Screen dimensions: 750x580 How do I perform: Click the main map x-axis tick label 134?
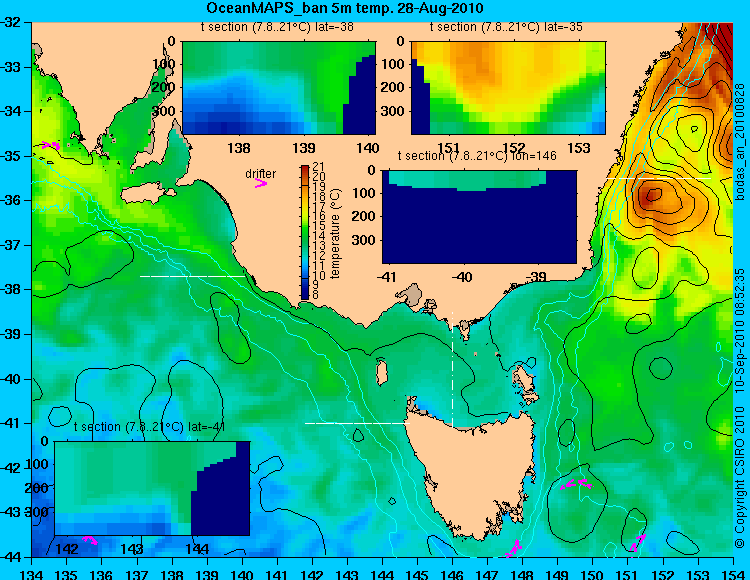(32, 574)
